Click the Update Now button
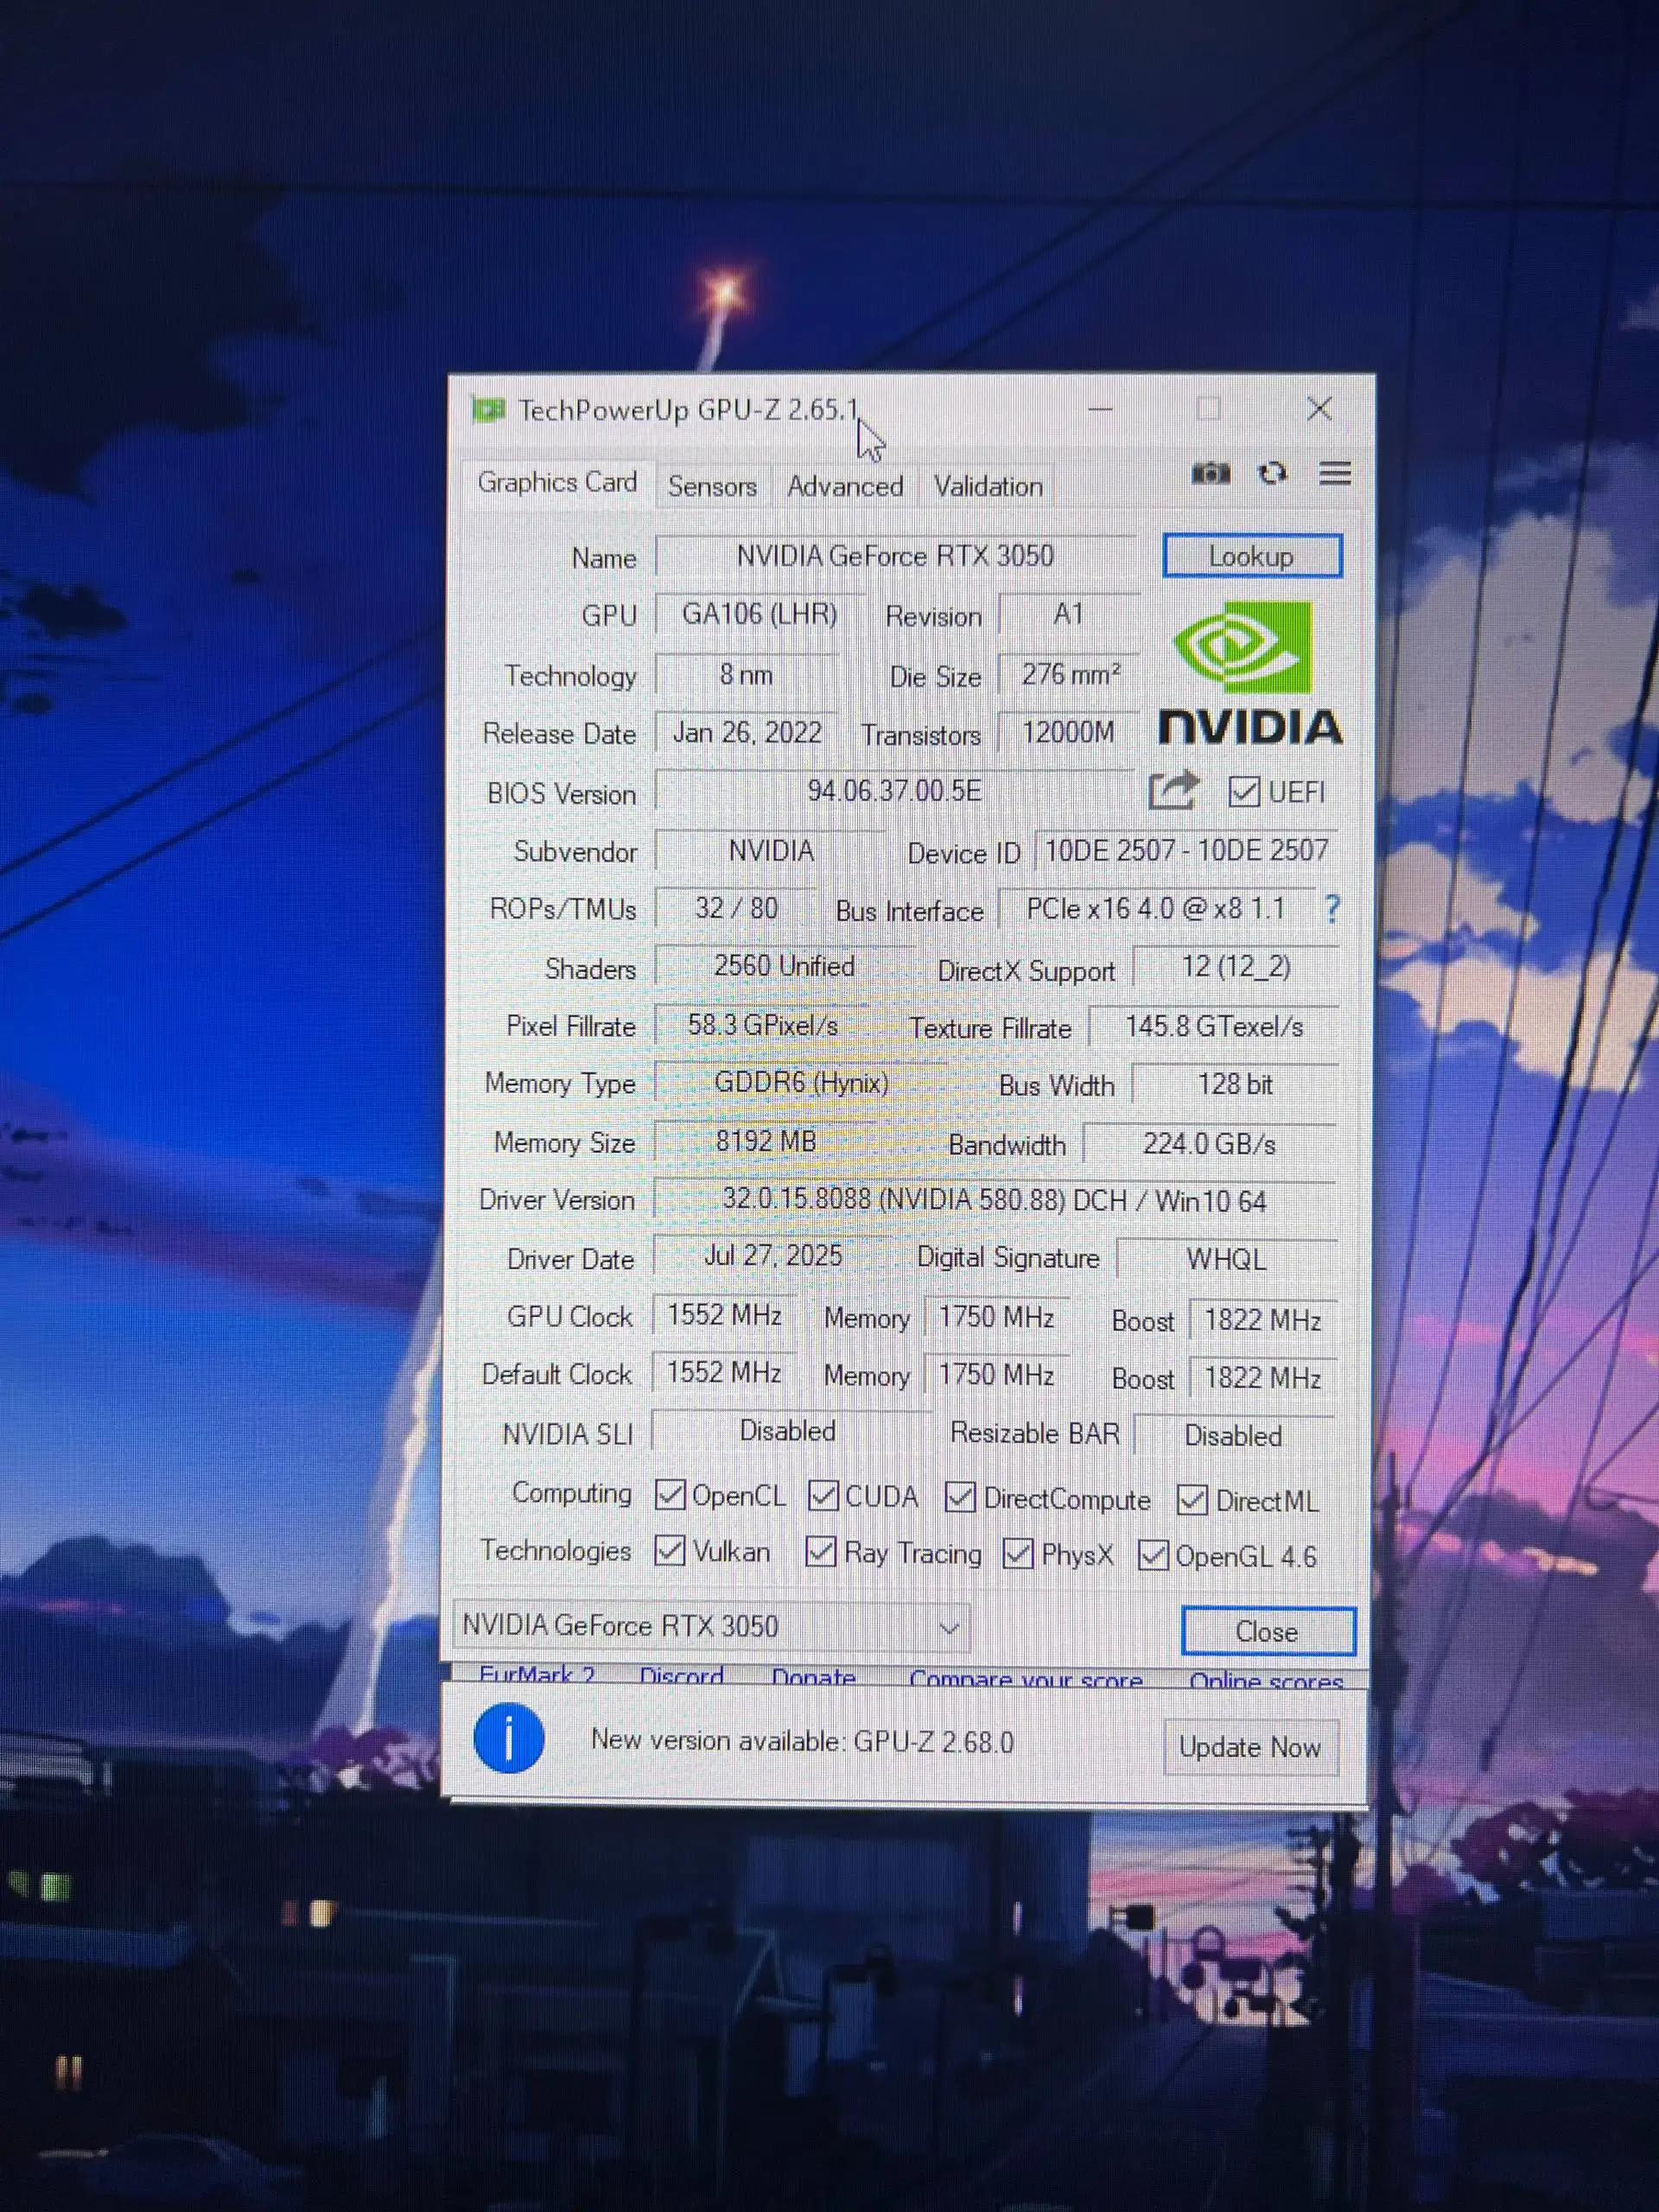Image resolution: width=1659 pixels, height=2212 pixels. [x=1250, y=1747]
